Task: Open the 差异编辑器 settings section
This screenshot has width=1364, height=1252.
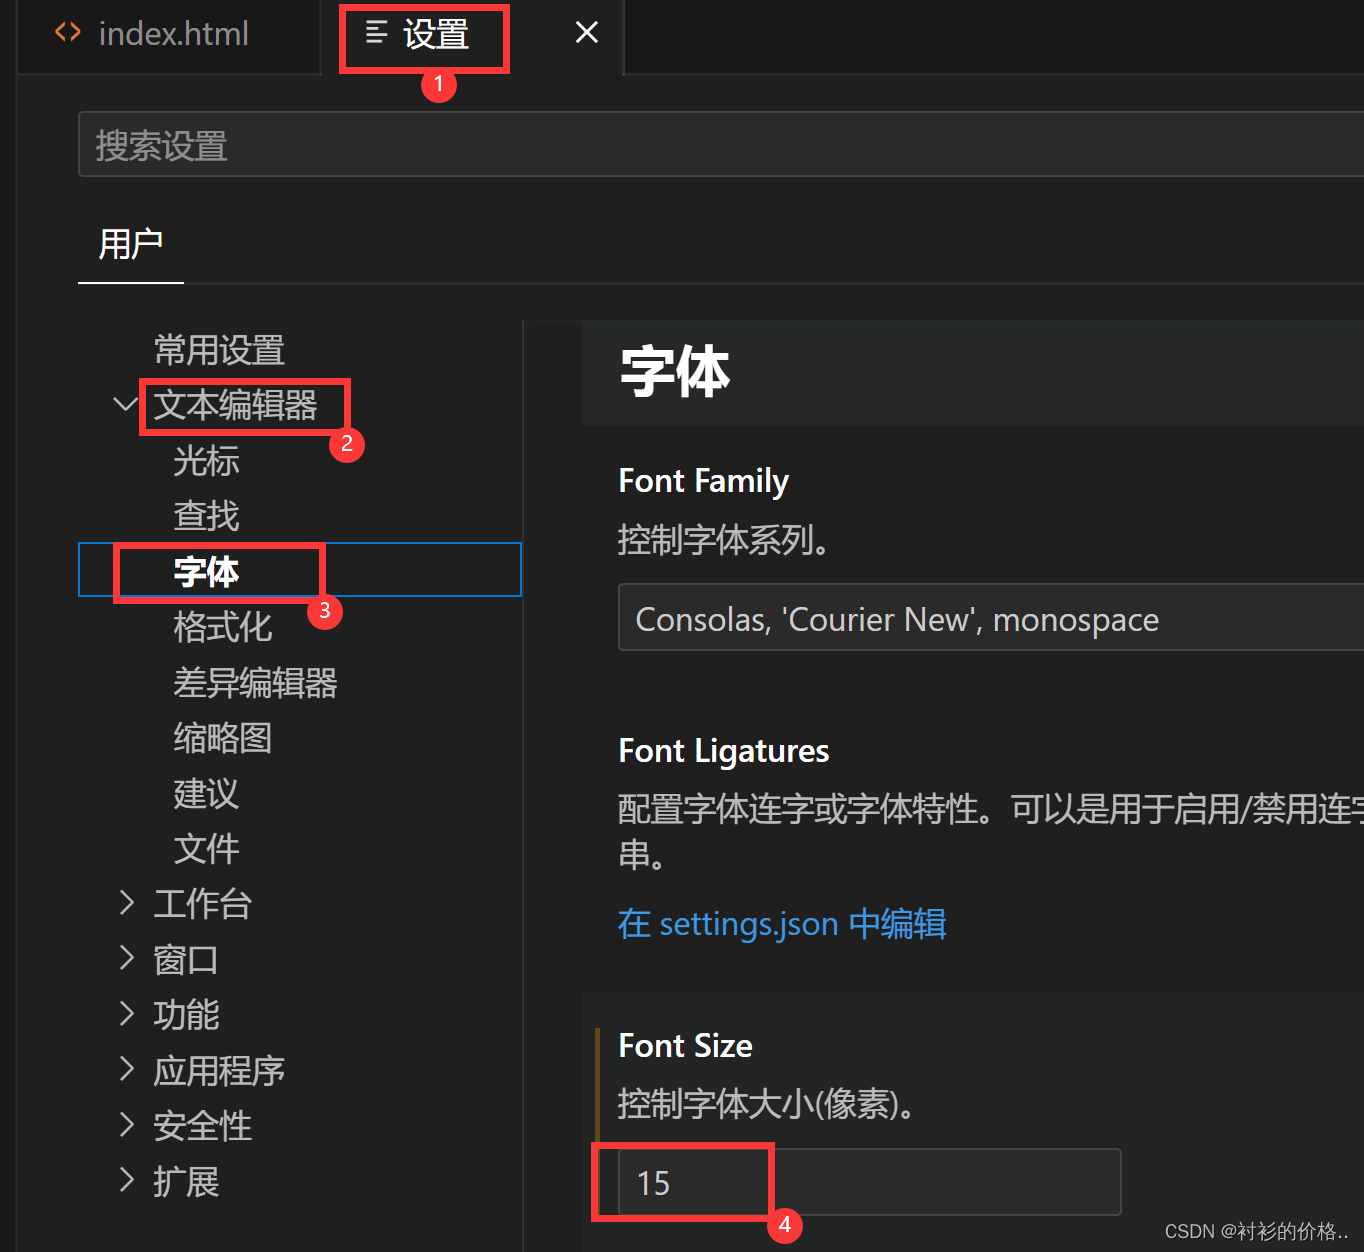Action: (255, 683)
